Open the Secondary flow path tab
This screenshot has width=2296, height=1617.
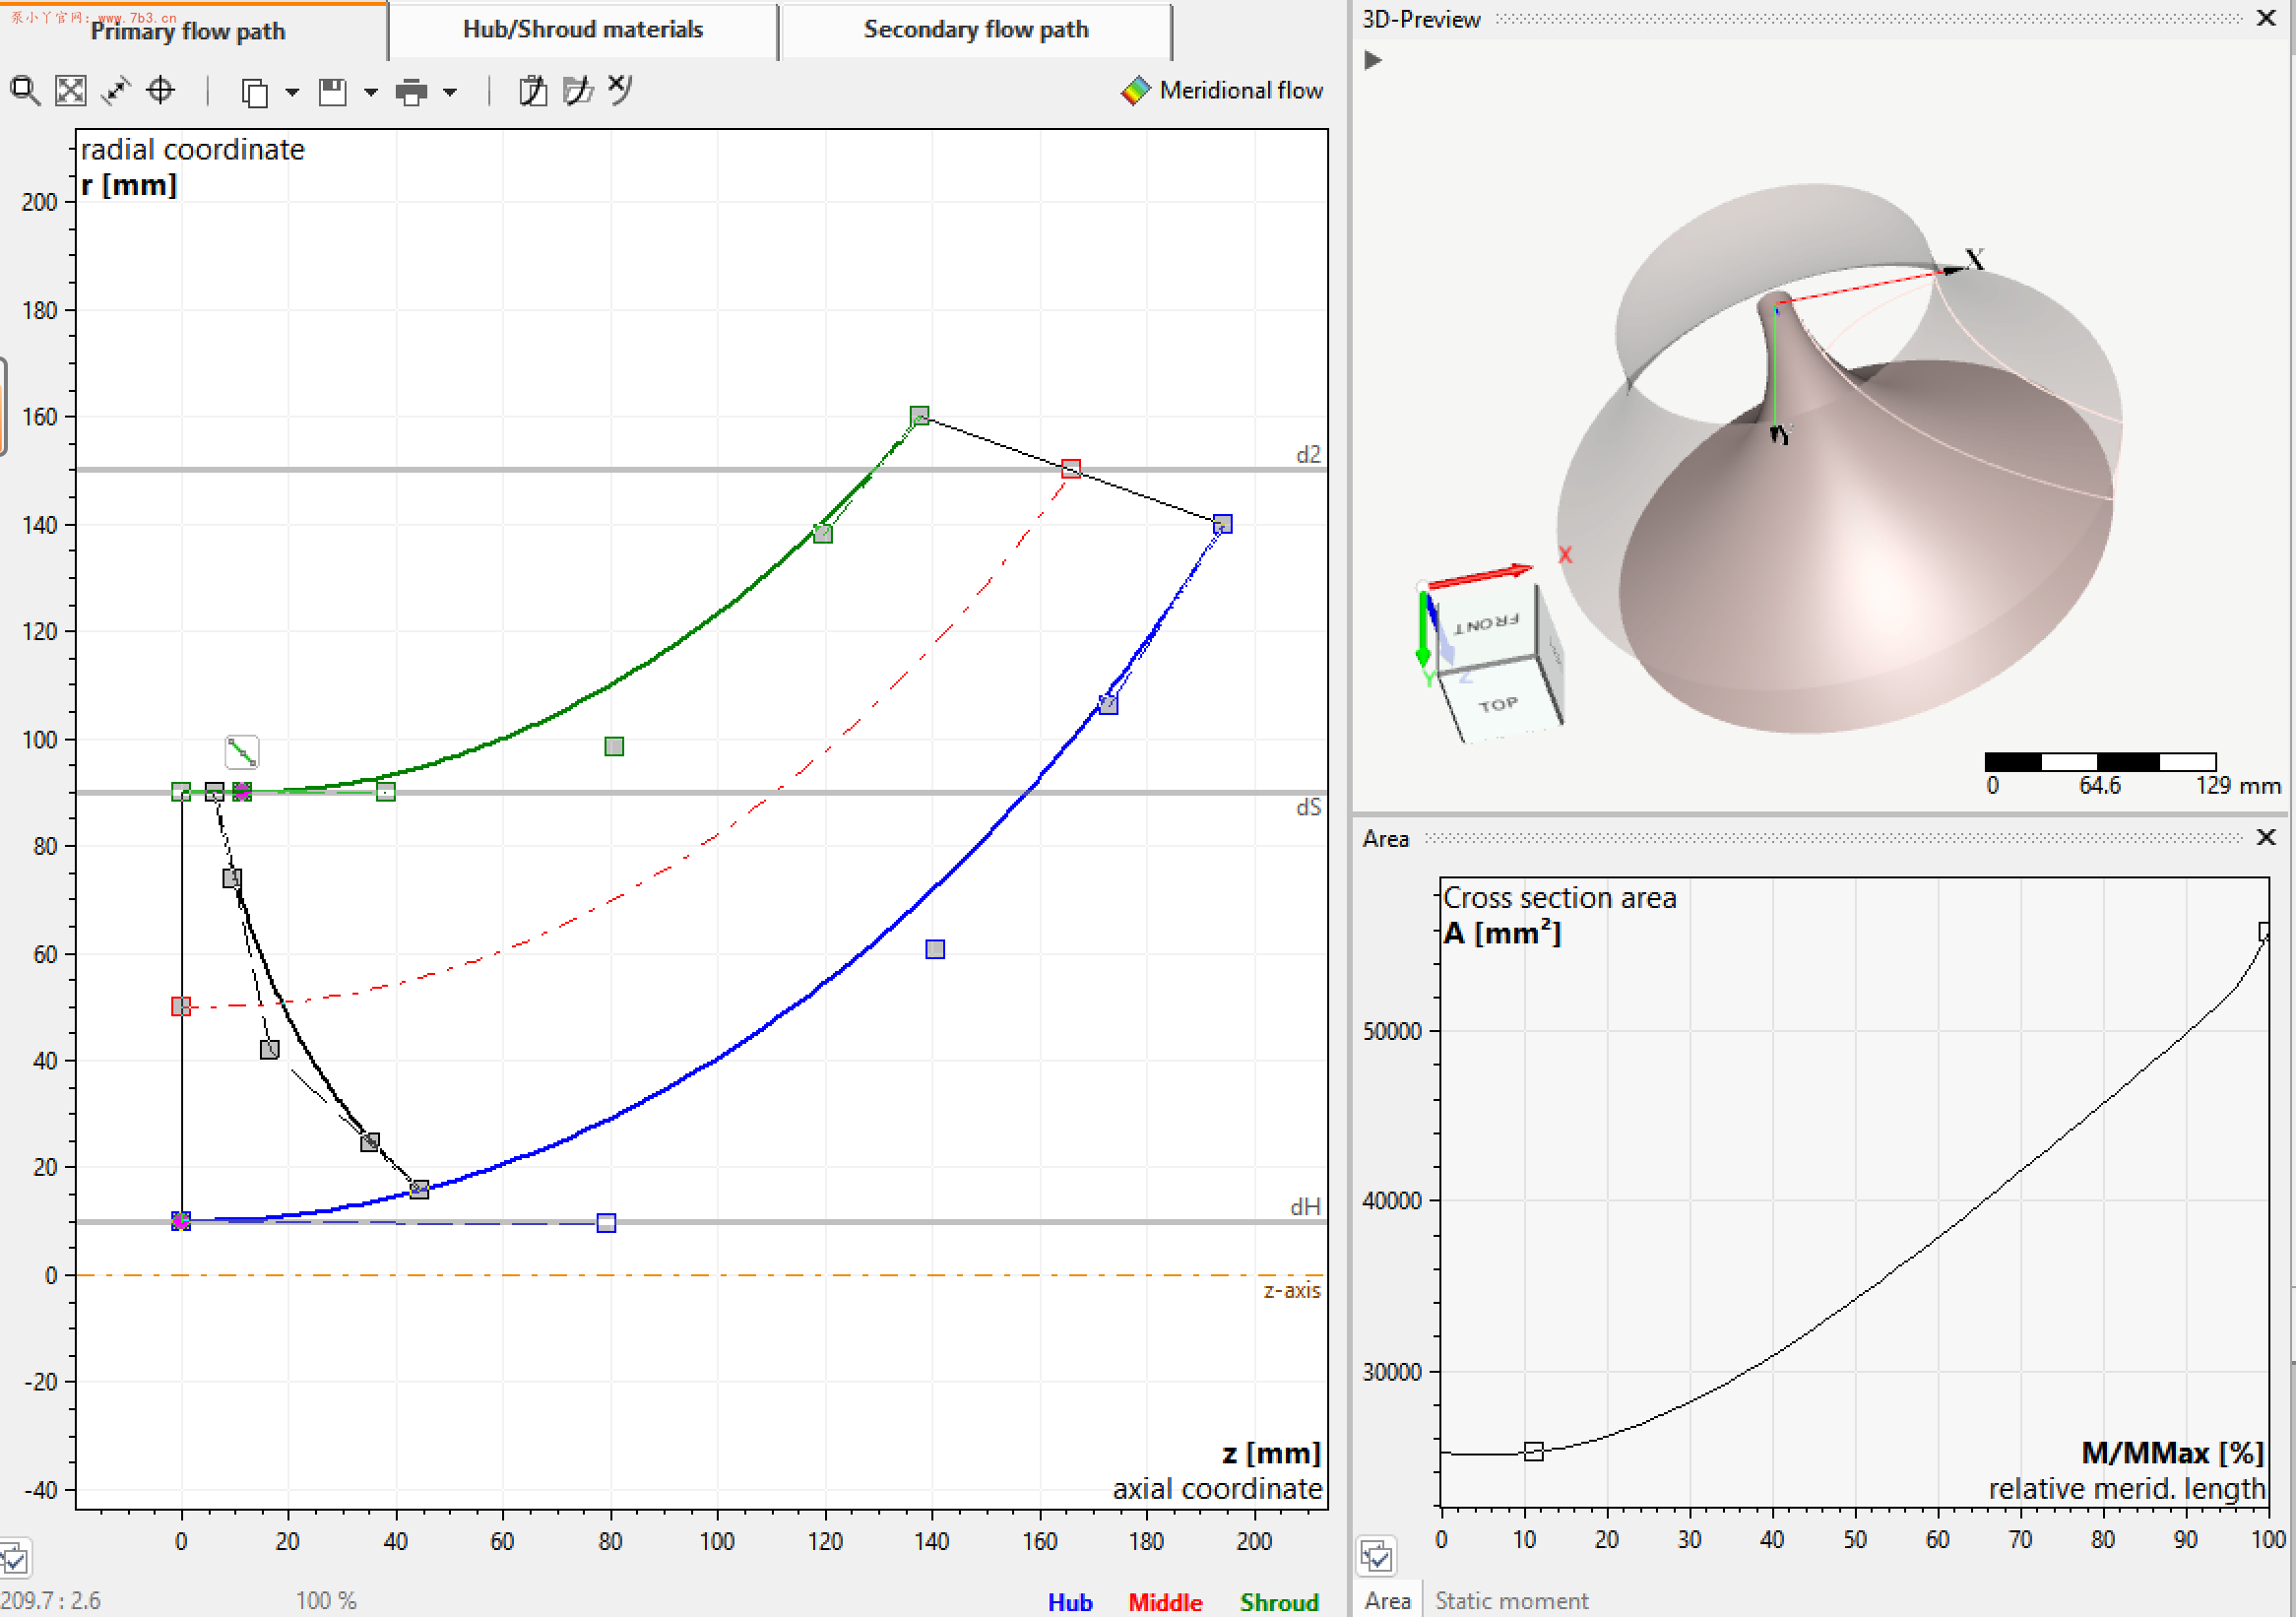[x=975, y=30]
